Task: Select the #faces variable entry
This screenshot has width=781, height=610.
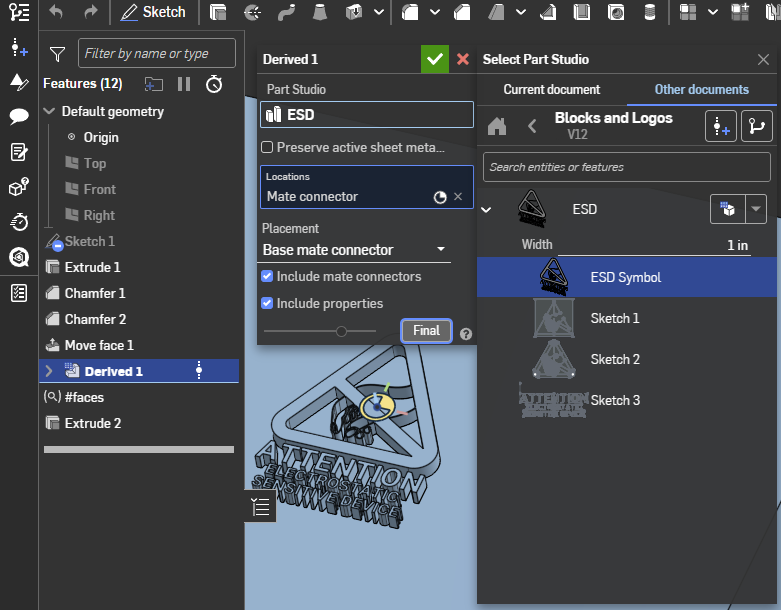Action: 84,397
